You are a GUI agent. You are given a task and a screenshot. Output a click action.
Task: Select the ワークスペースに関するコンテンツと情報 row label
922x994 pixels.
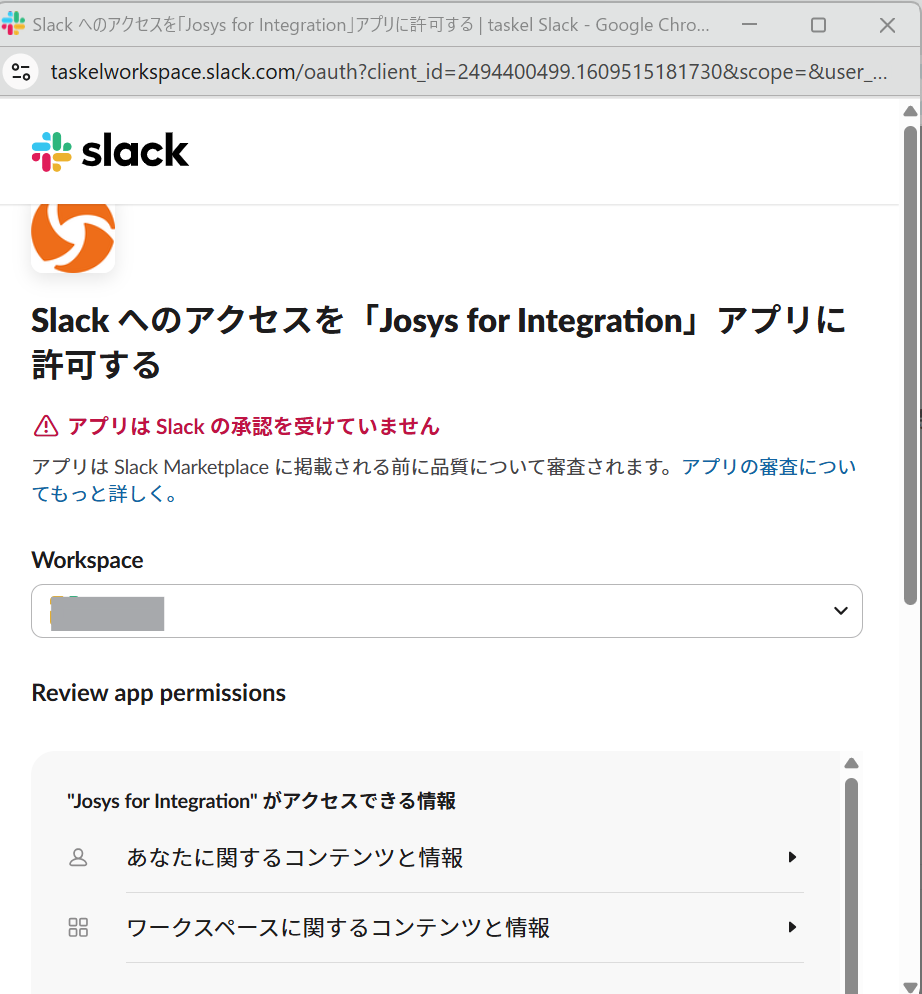338,927
